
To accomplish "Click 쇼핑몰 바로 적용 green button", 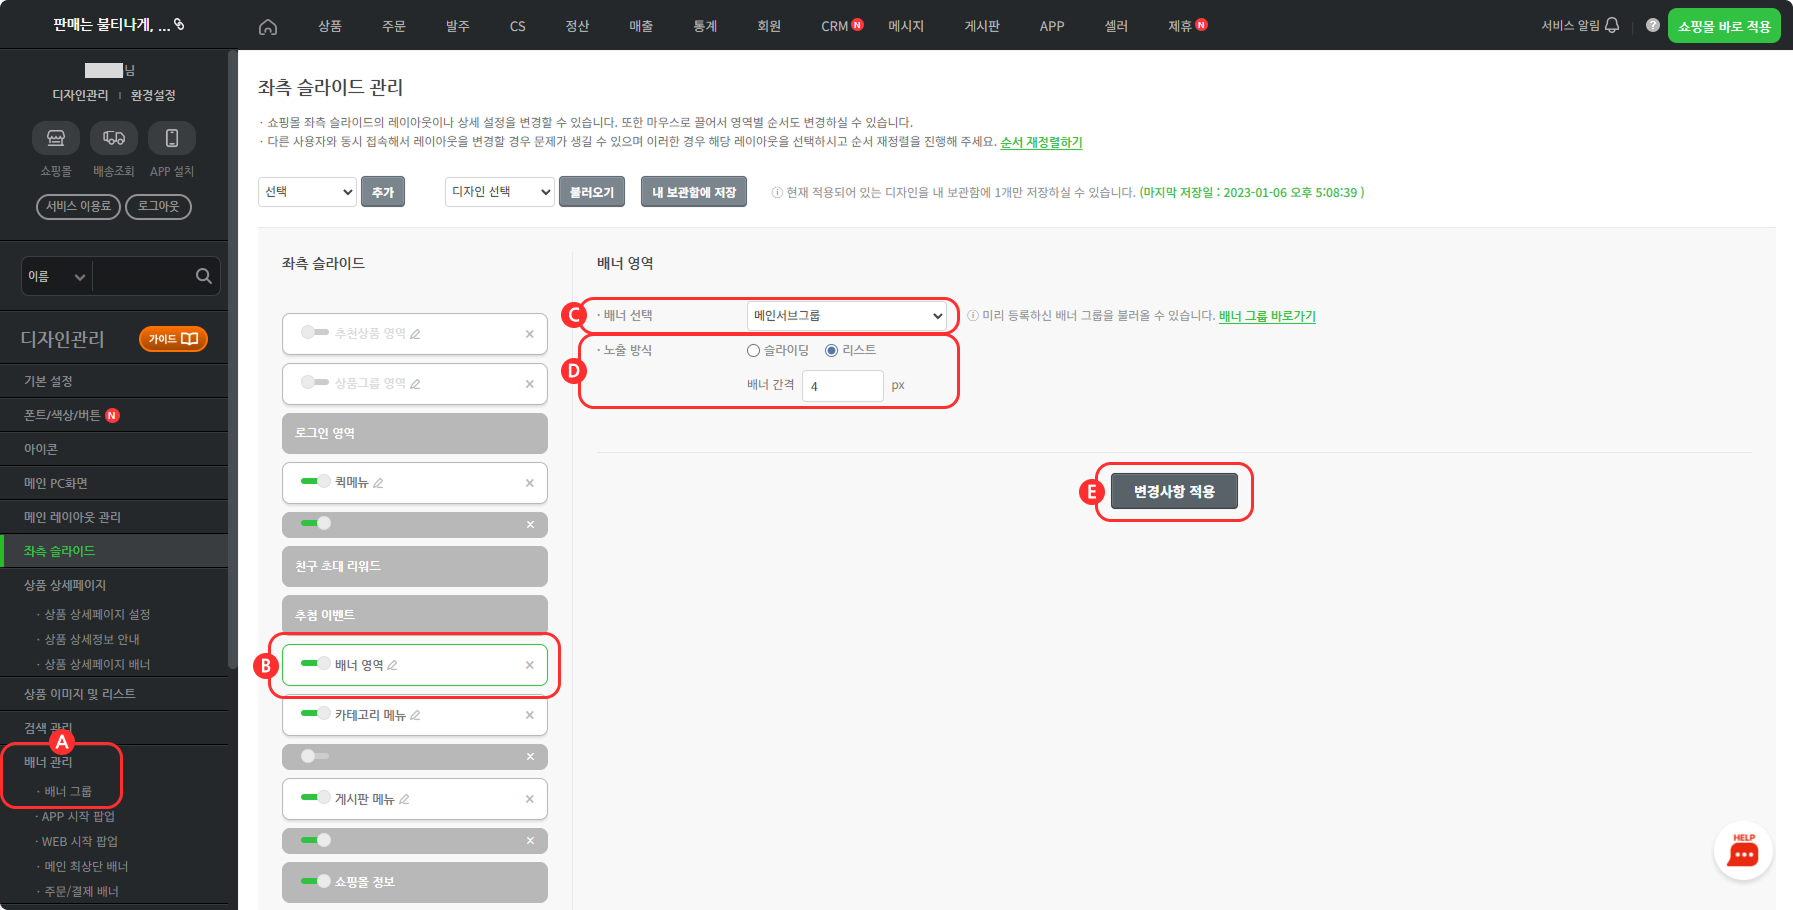I will [1724, 26].
